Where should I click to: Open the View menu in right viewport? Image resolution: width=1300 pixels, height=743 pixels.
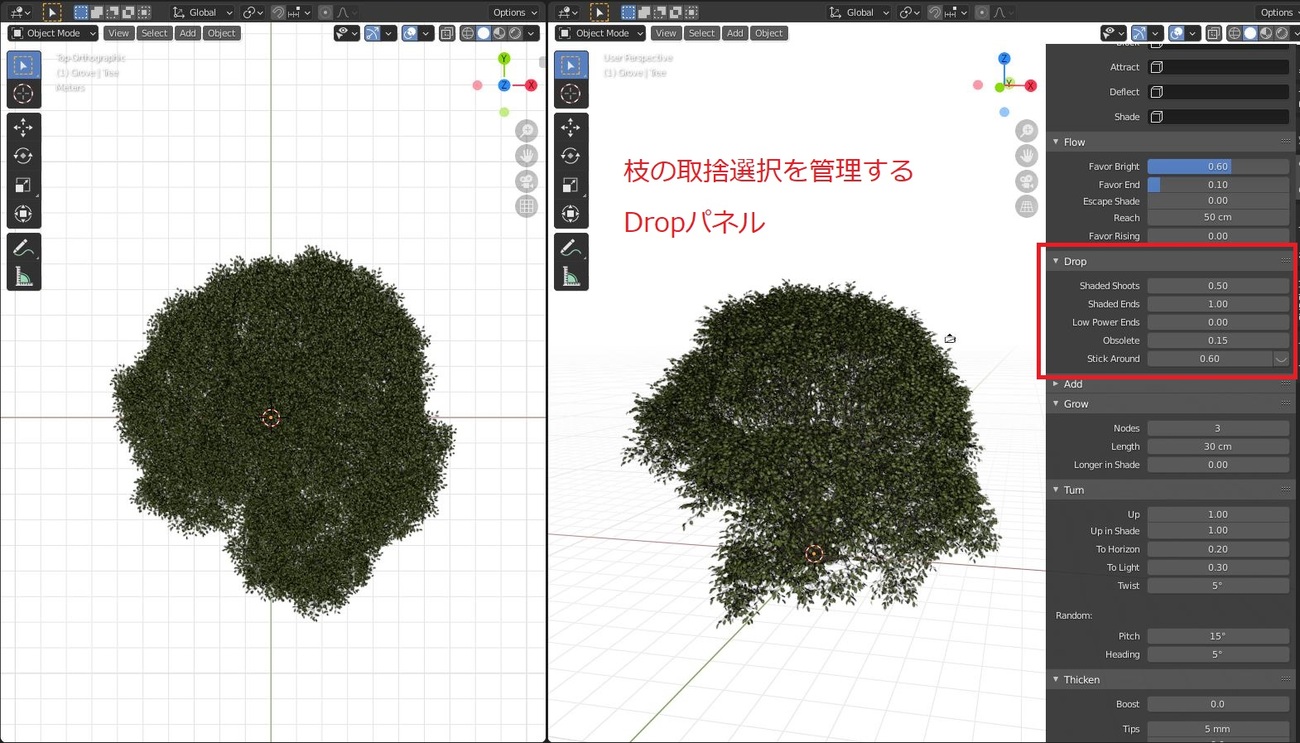(666, 33)
